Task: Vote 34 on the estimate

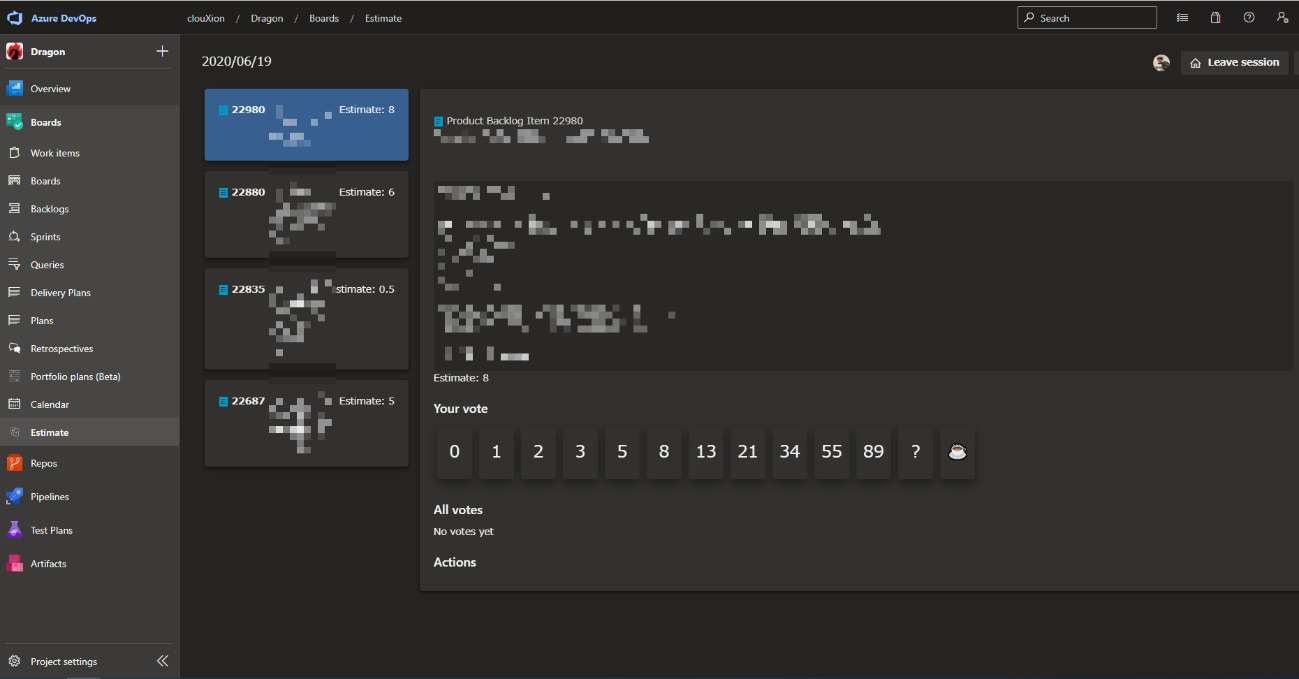Action: coord(790,452)
